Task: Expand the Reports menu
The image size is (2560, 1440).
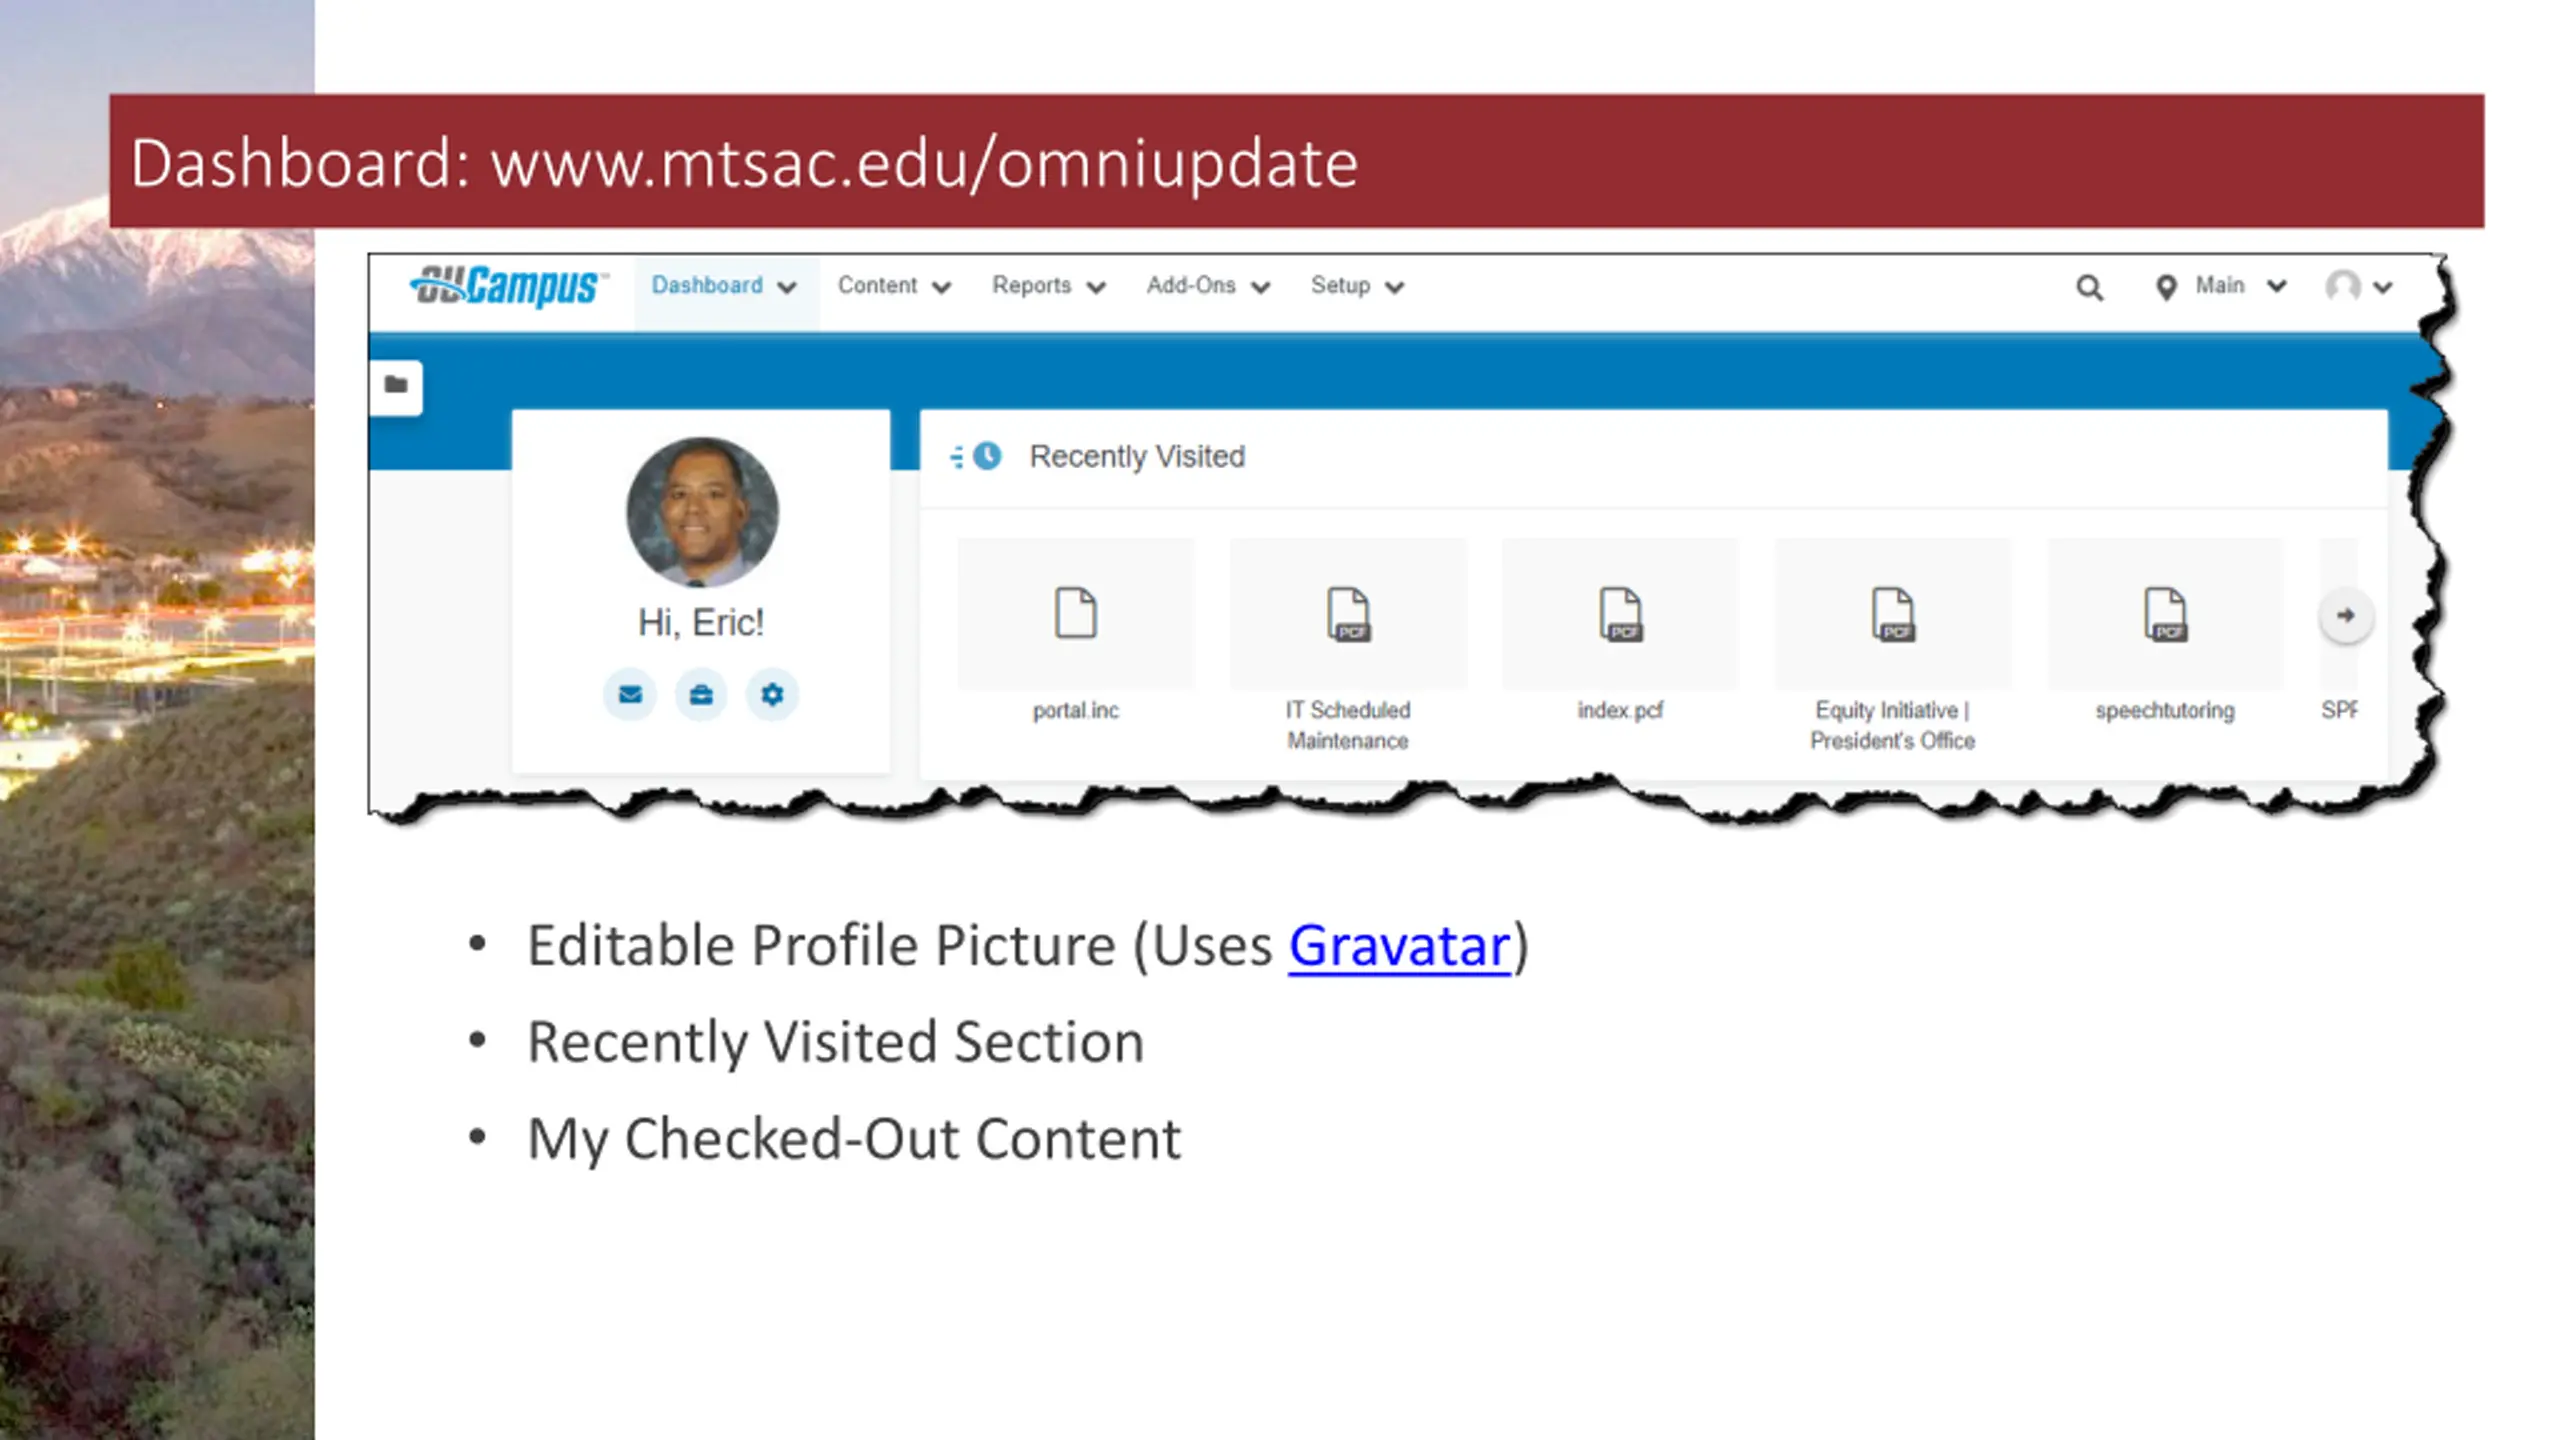Action: (x=1048, y=286)
